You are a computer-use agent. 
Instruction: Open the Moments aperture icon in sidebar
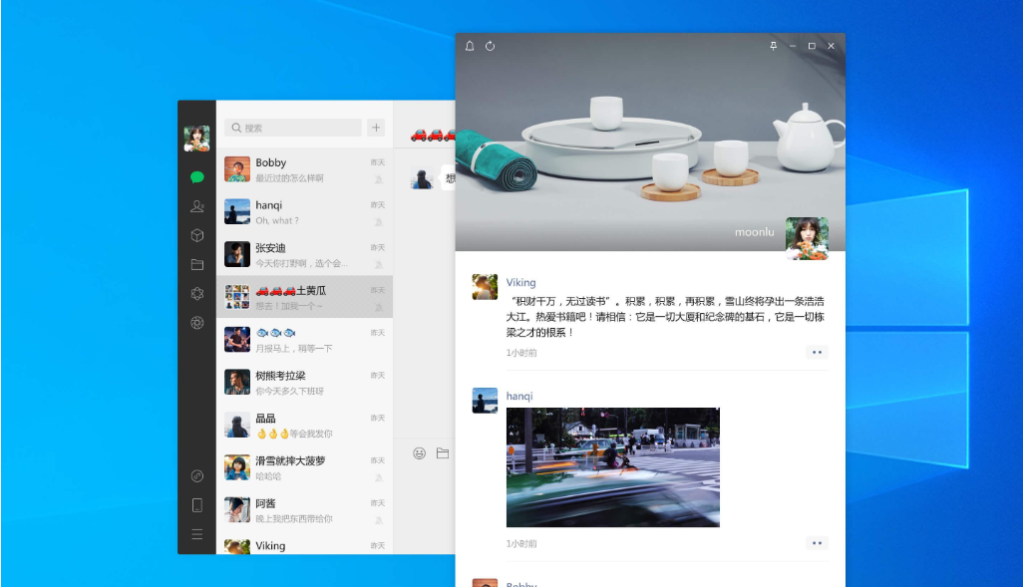tap(197, 323)
